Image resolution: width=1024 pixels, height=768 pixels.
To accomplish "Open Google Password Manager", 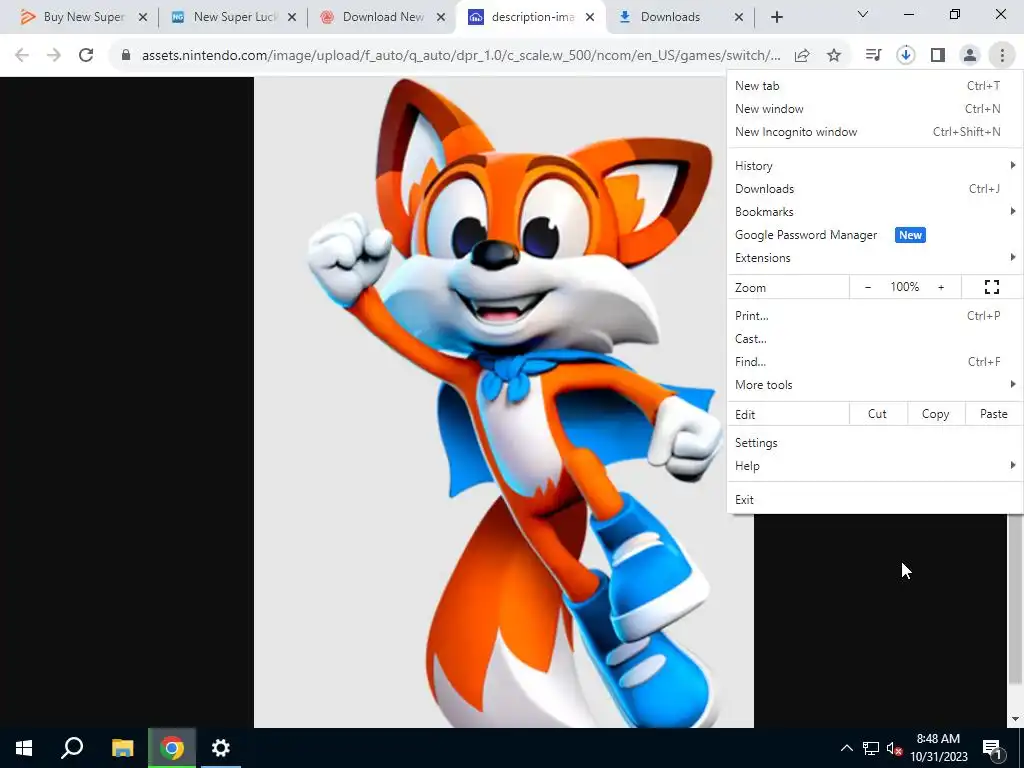I will tap(874, 234).
